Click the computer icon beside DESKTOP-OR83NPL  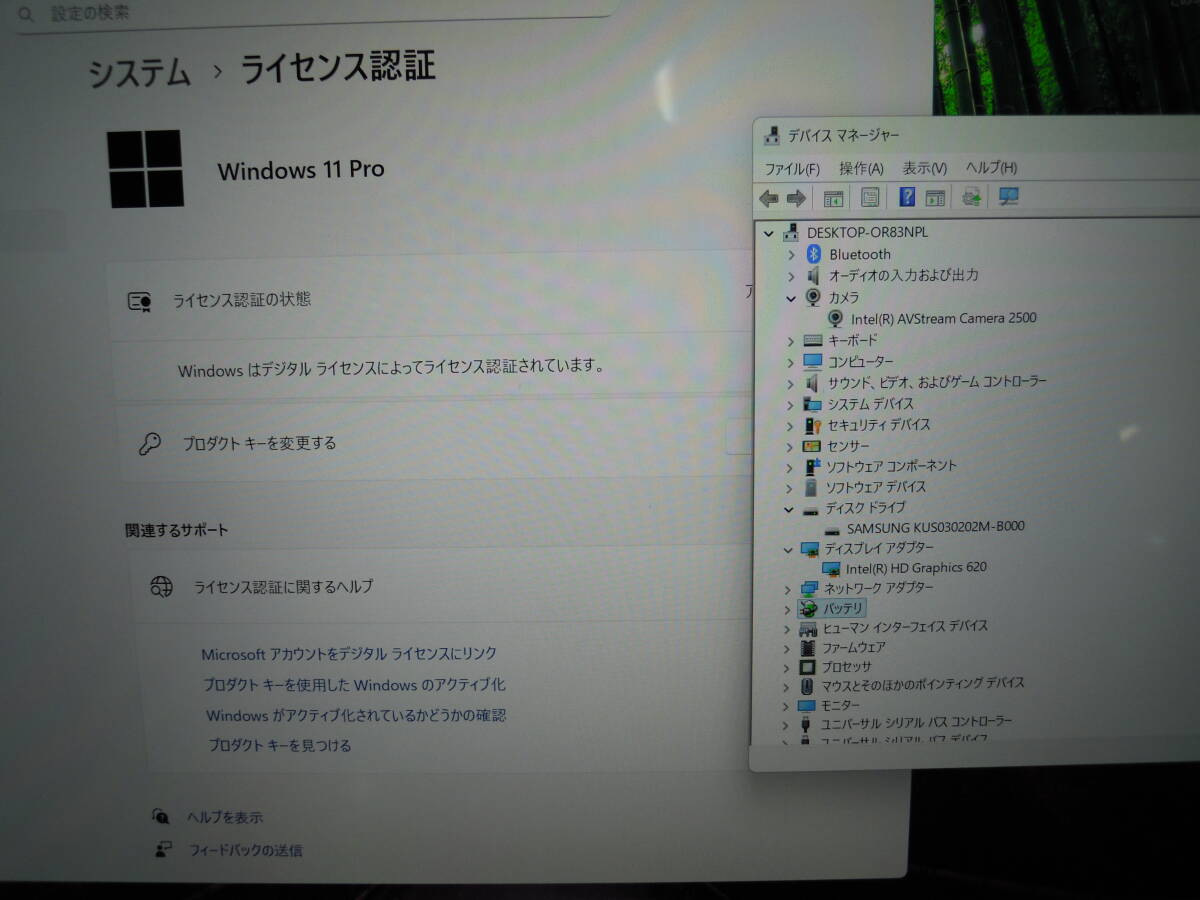coord(791,232)
